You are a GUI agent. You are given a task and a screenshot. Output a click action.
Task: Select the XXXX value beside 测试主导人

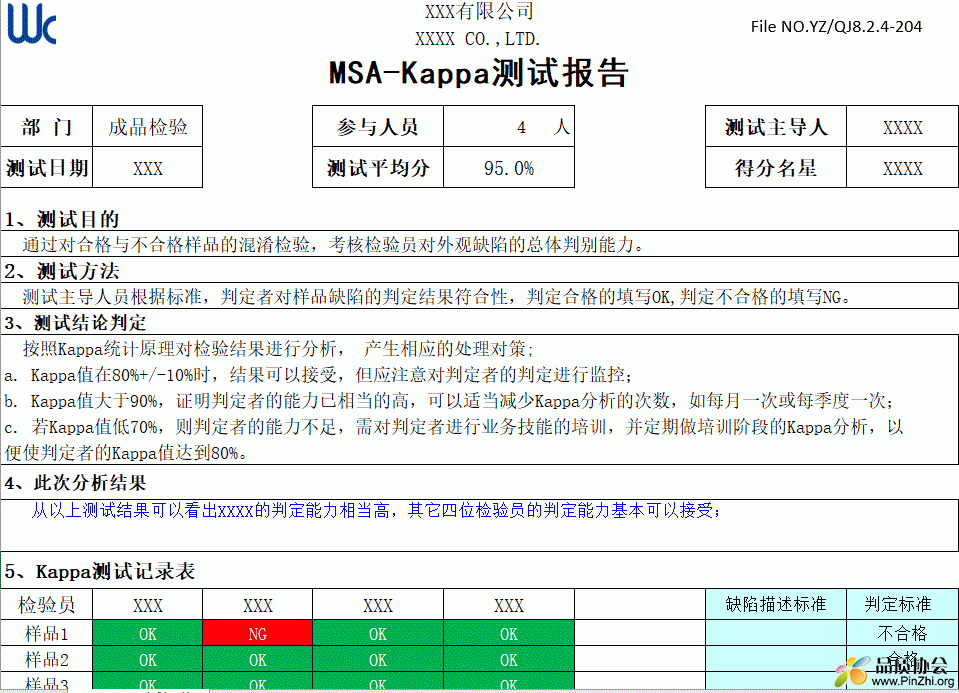point(903,127)
